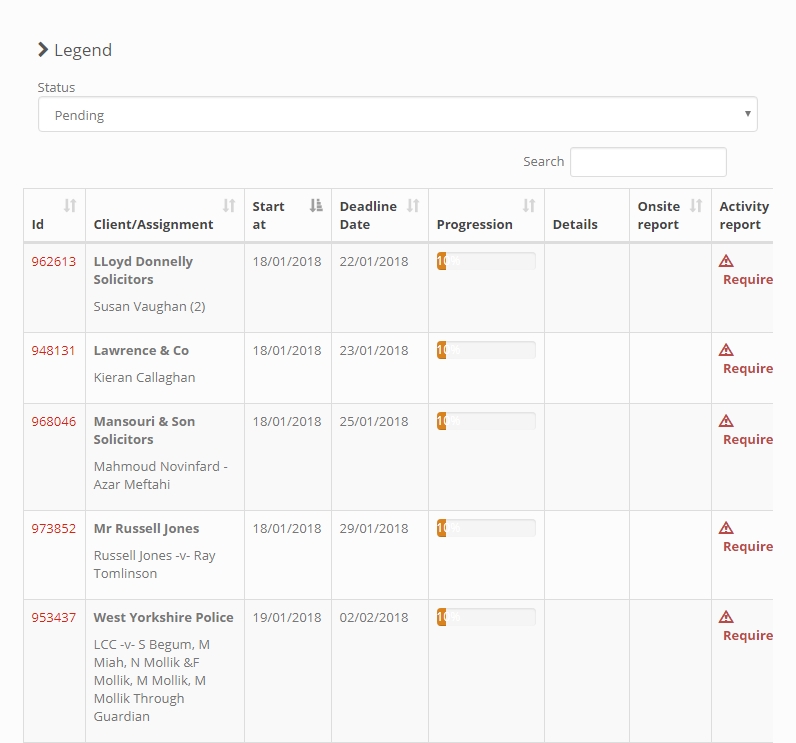Open assignment ID 962613 link
796x743 pixels.
pos(53,261)
